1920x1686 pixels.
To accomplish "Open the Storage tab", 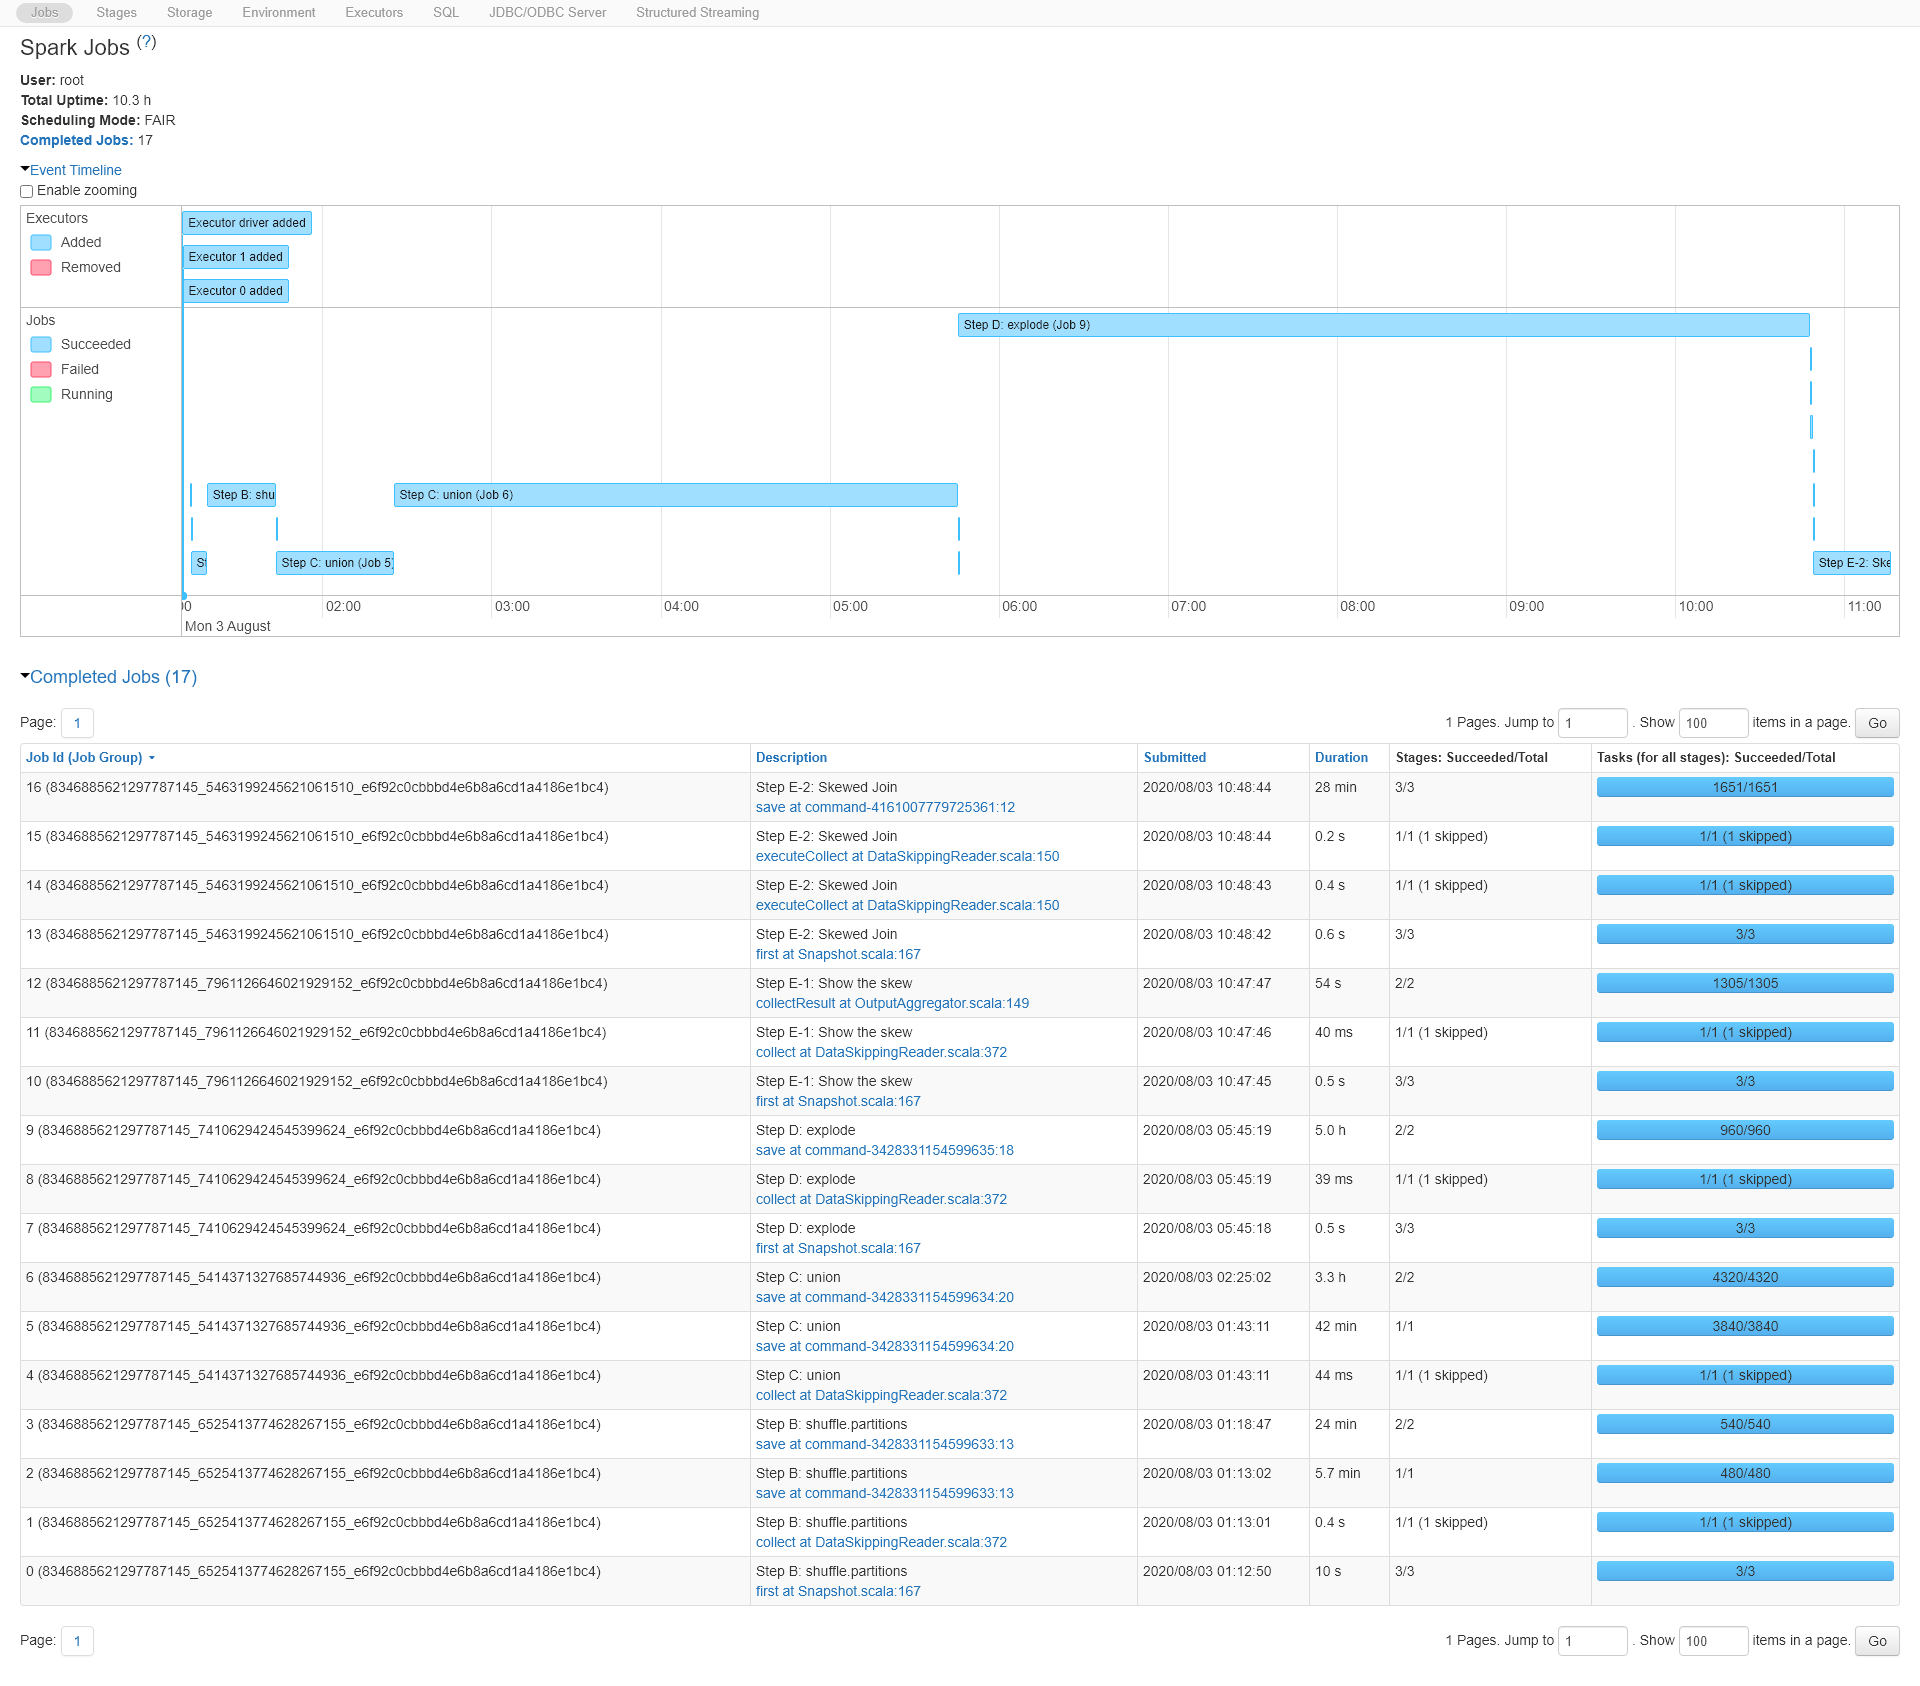I will point(190,13).
